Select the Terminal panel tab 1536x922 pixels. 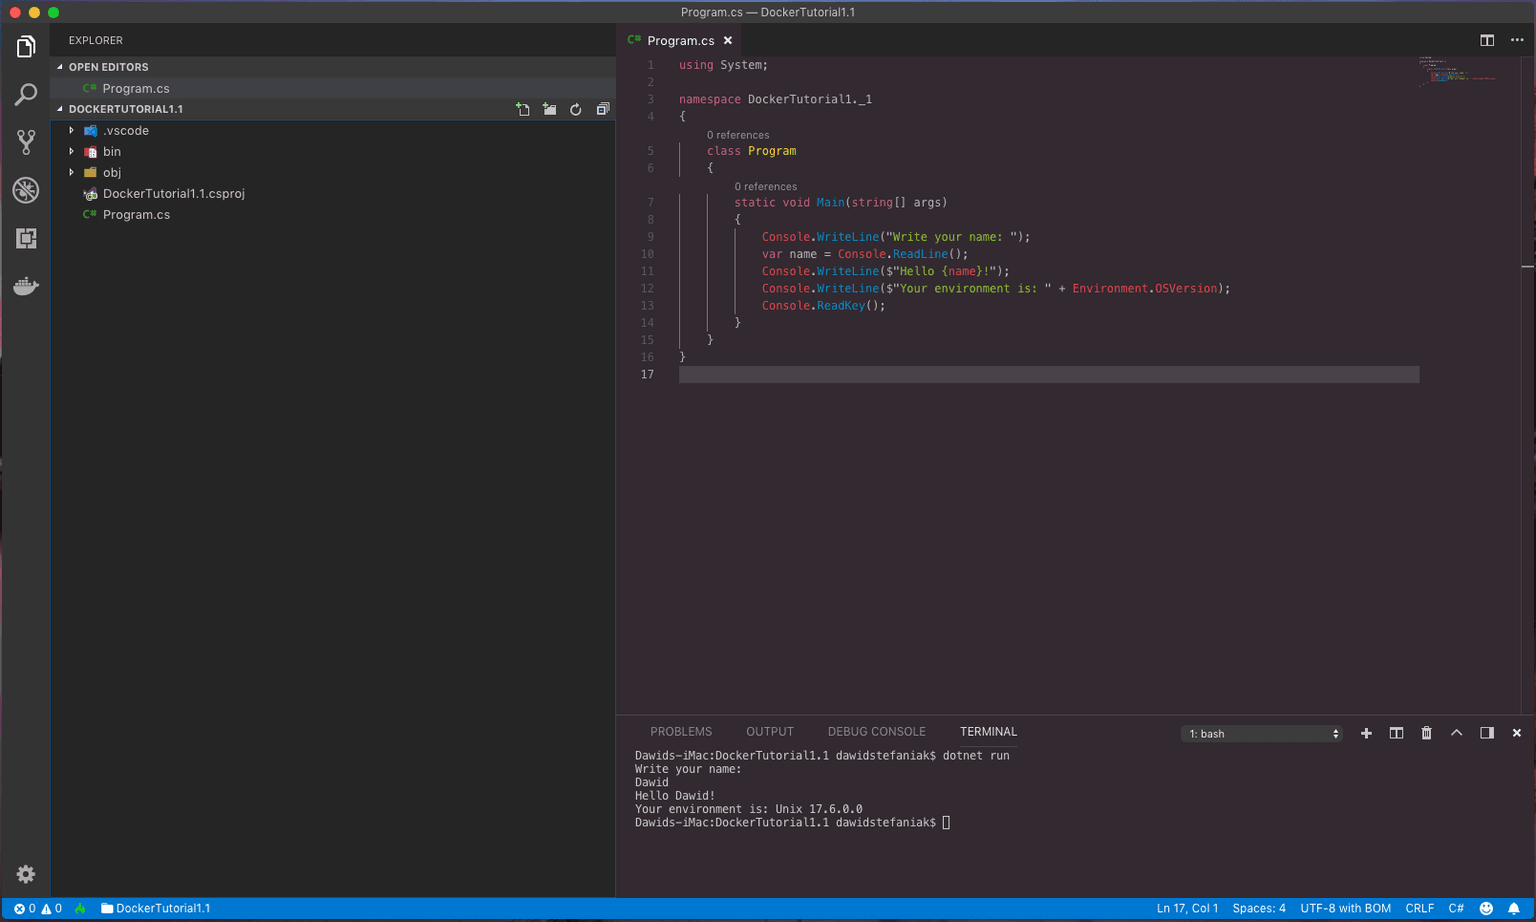coord(988,732)
